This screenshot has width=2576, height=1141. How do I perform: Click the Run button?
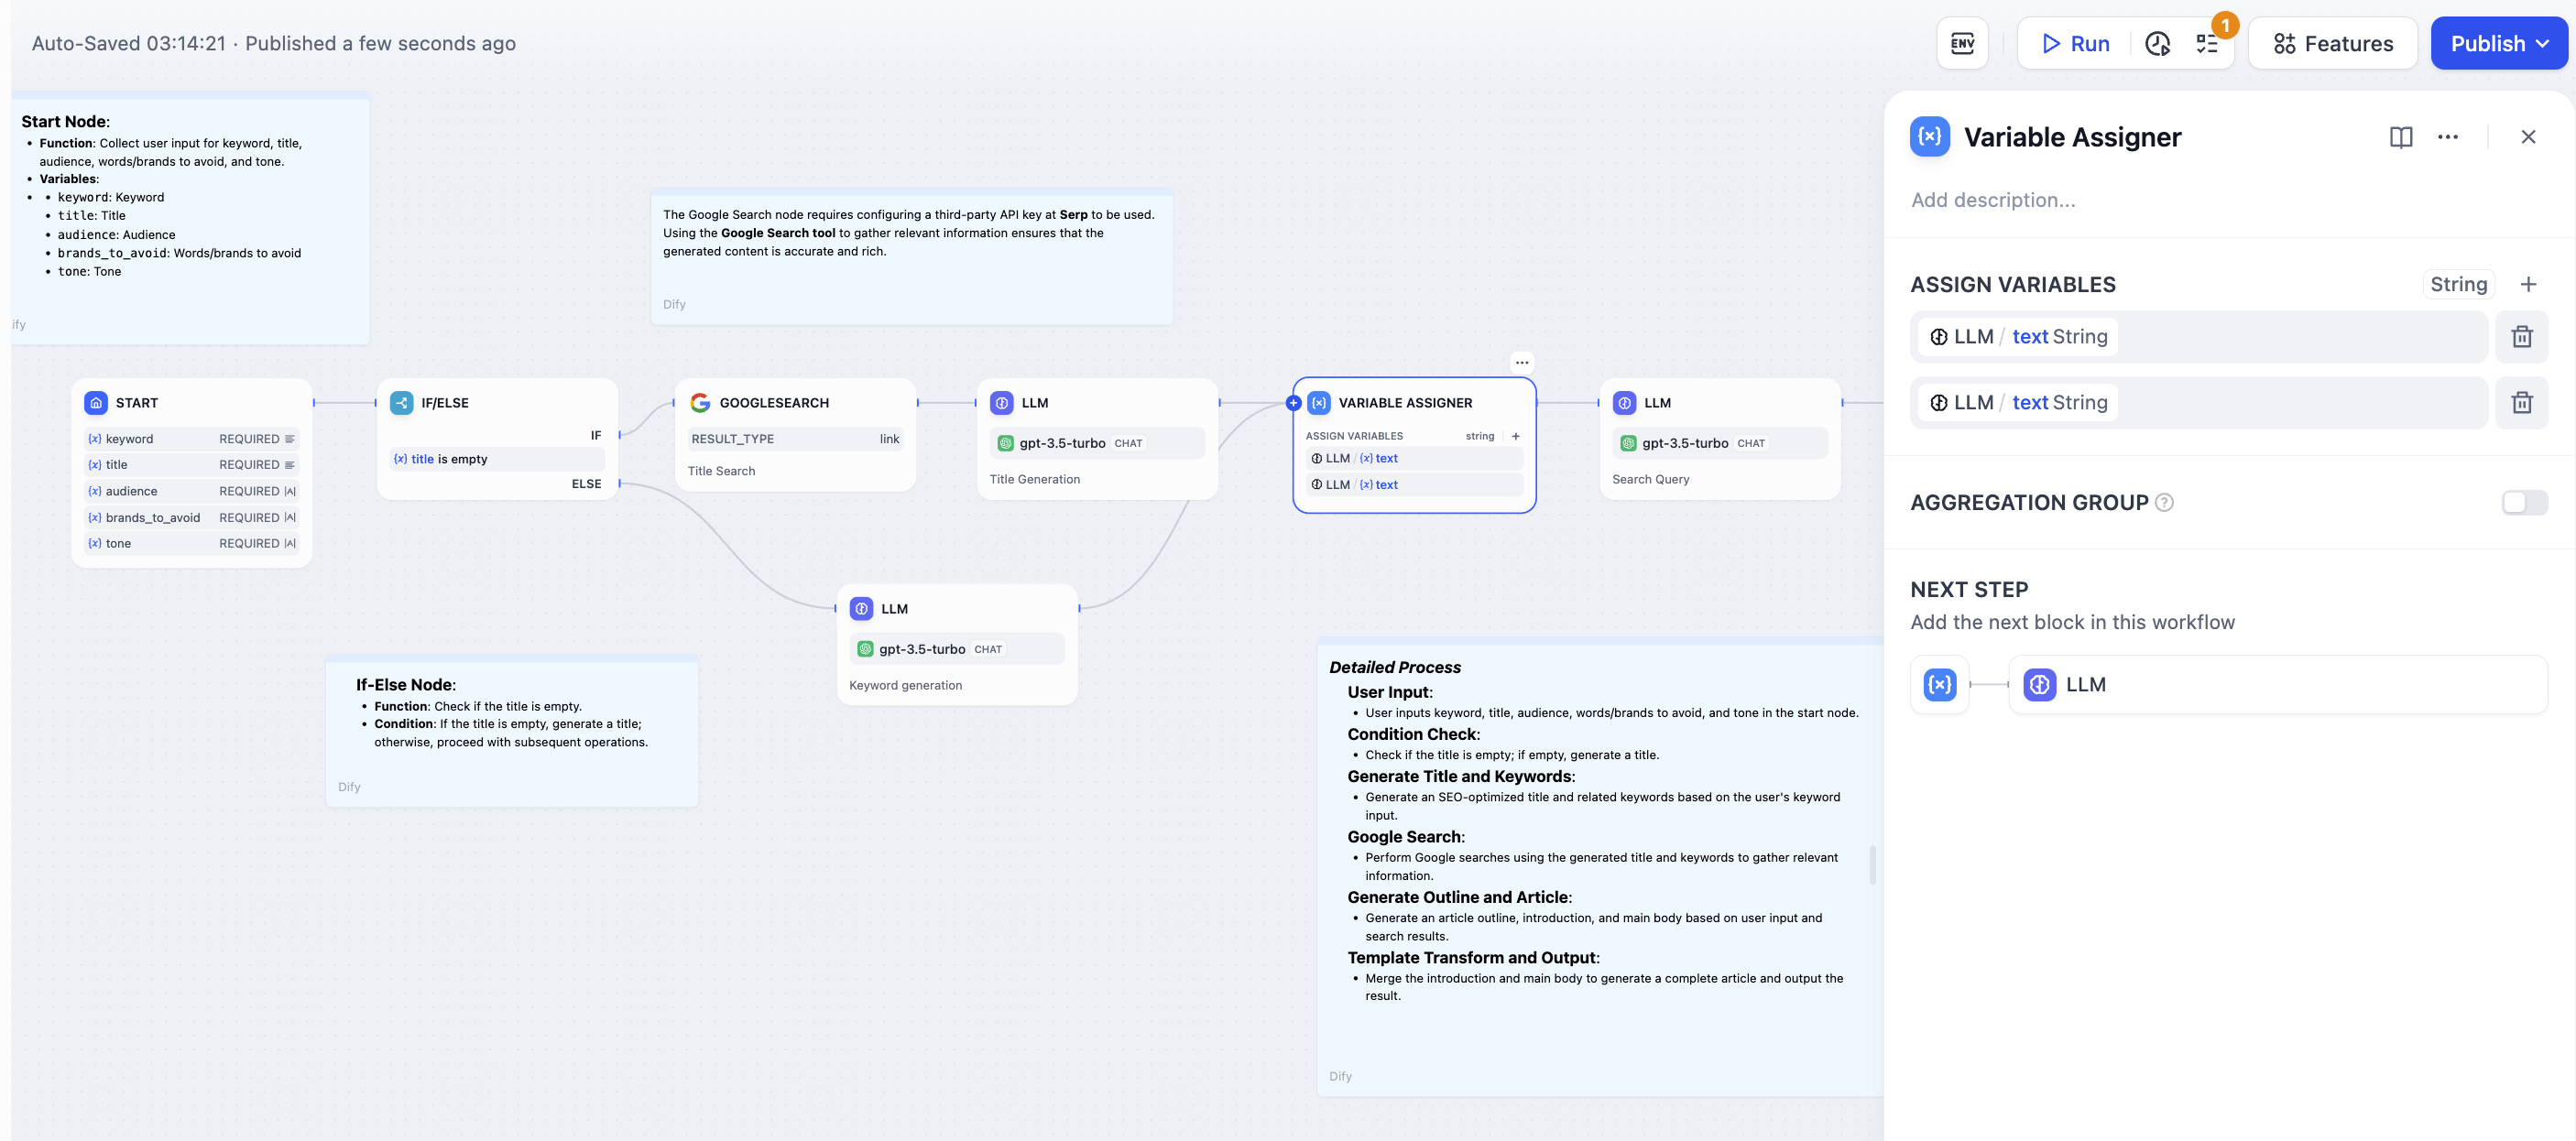pyautogui.click(x=2075, y=44)
